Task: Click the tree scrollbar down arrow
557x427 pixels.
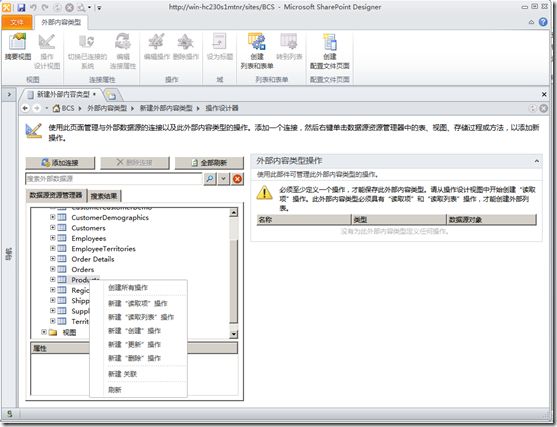Action: coord(233,334)
